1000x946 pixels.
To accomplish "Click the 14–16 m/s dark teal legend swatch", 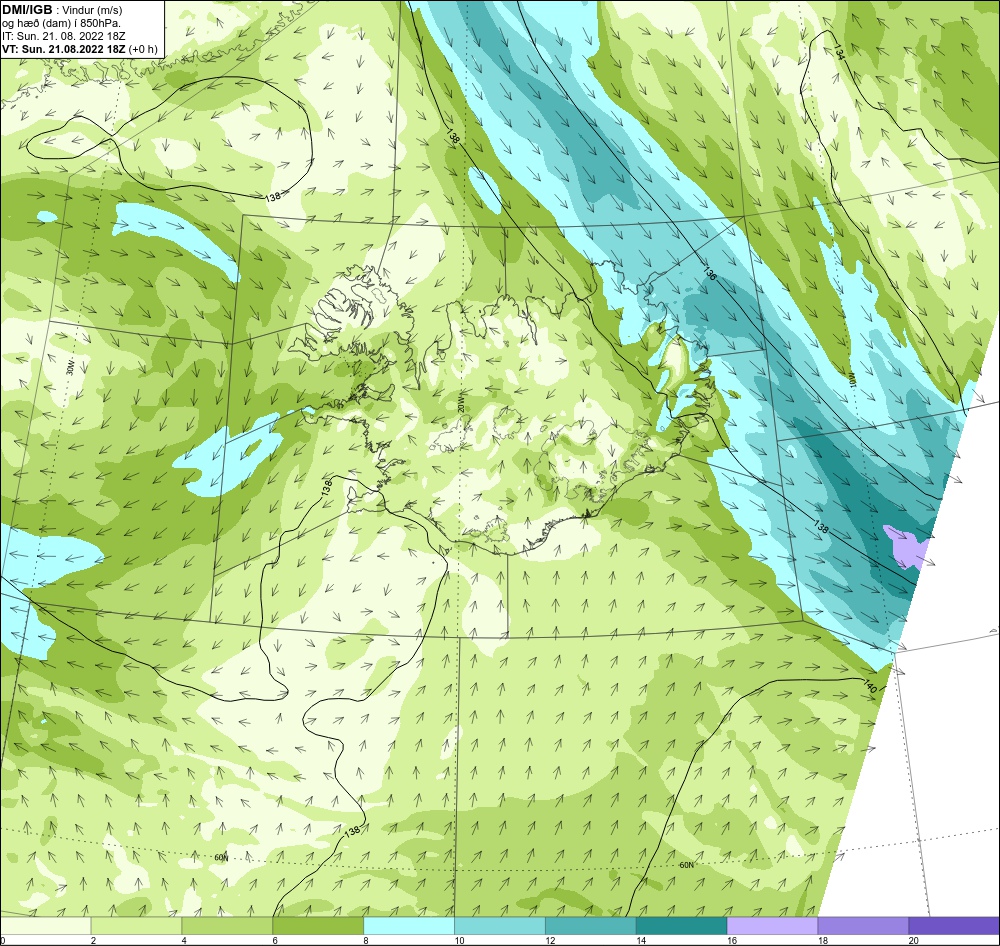I will [682, 925].
